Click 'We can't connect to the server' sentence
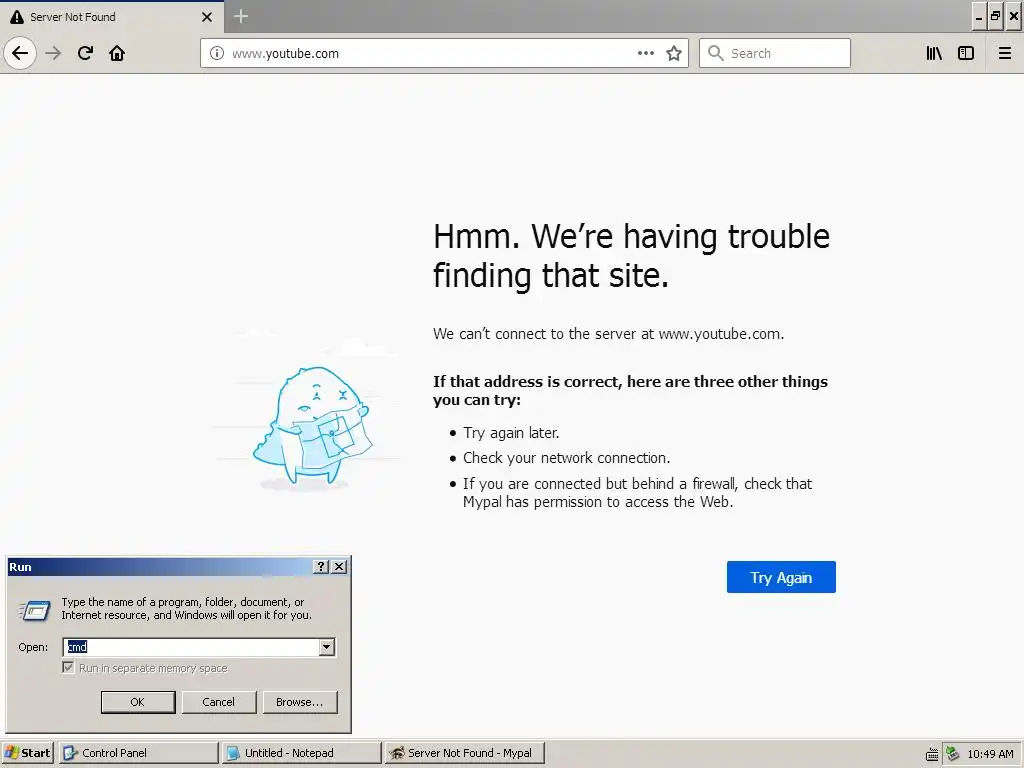1024x768 pixels. [x=608, y=334]
